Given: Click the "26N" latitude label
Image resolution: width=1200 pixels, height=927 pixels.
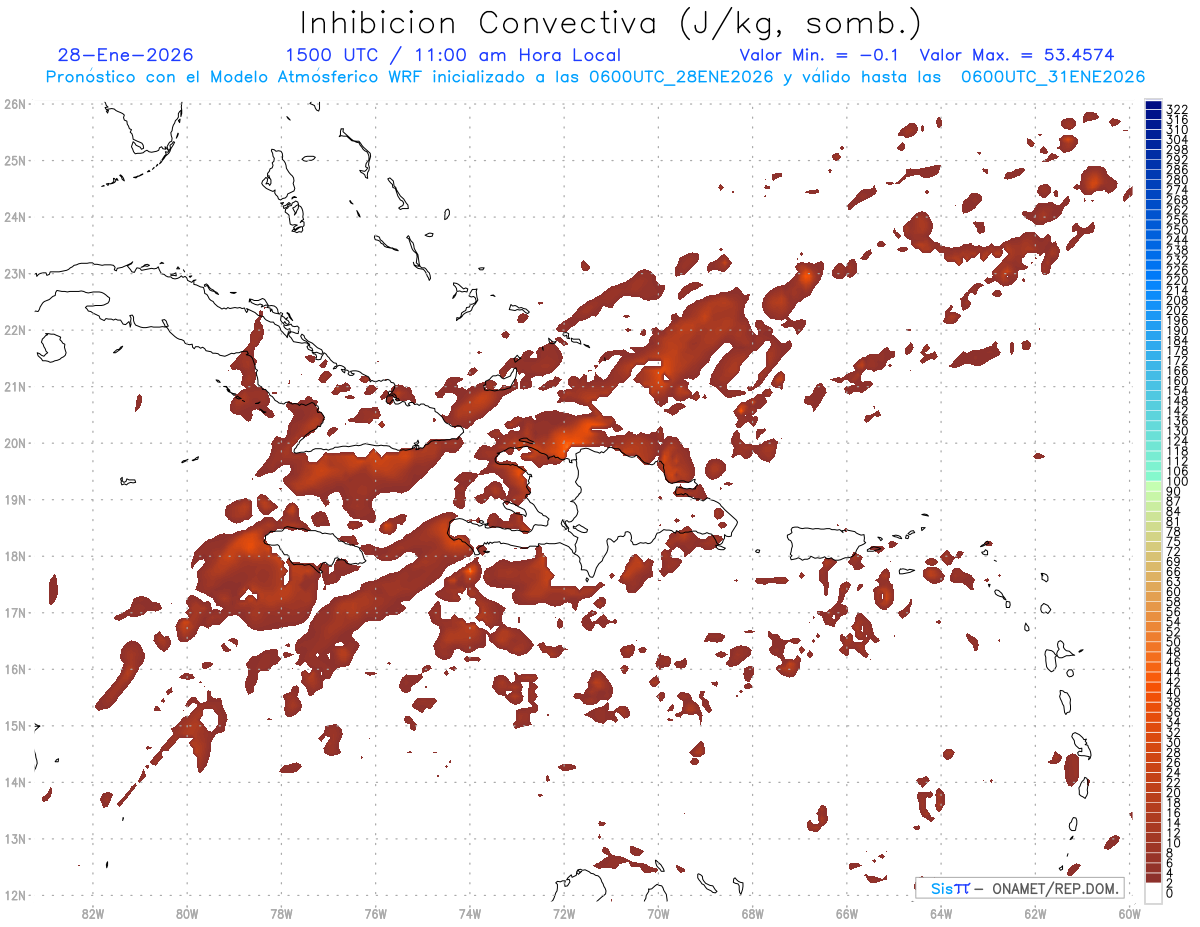Looking at the screenshot, I should click(x=14, y=104).
